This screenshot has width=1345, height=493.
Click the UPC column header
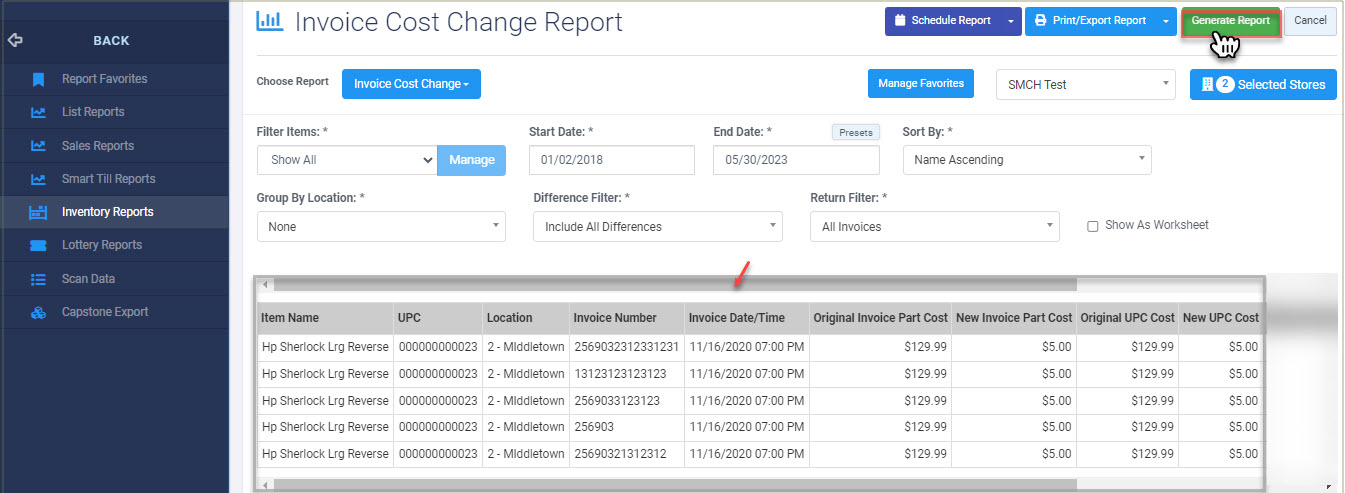pos(438,318)
